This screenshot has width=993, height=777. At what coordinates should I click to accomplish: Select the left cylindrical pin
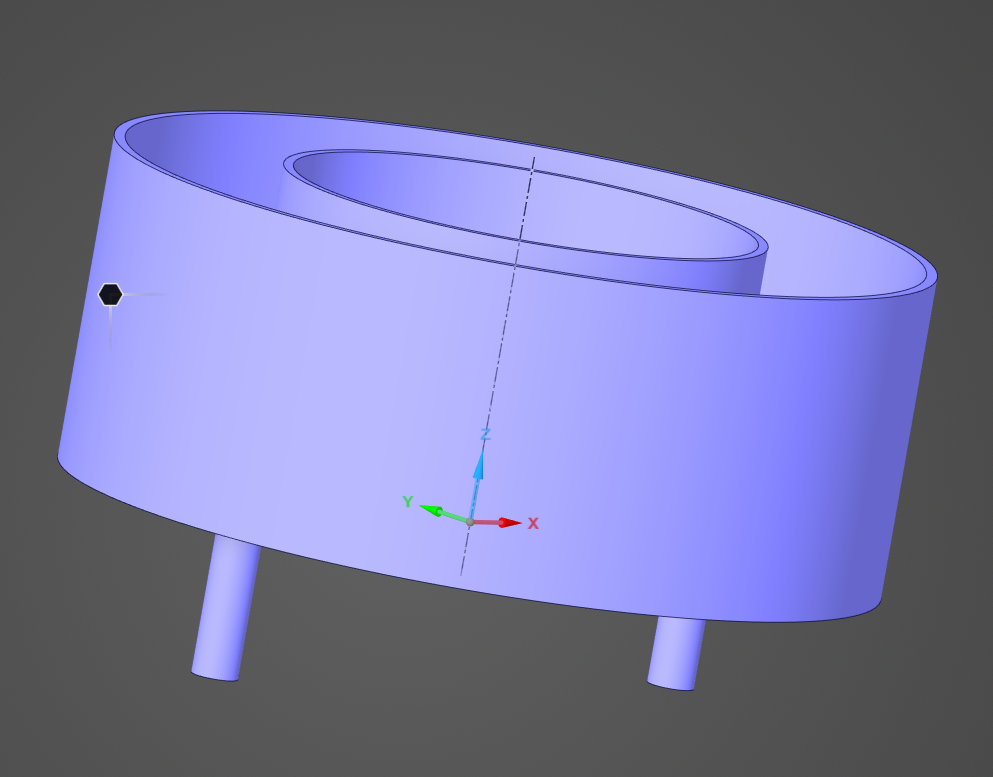[226, 608]
